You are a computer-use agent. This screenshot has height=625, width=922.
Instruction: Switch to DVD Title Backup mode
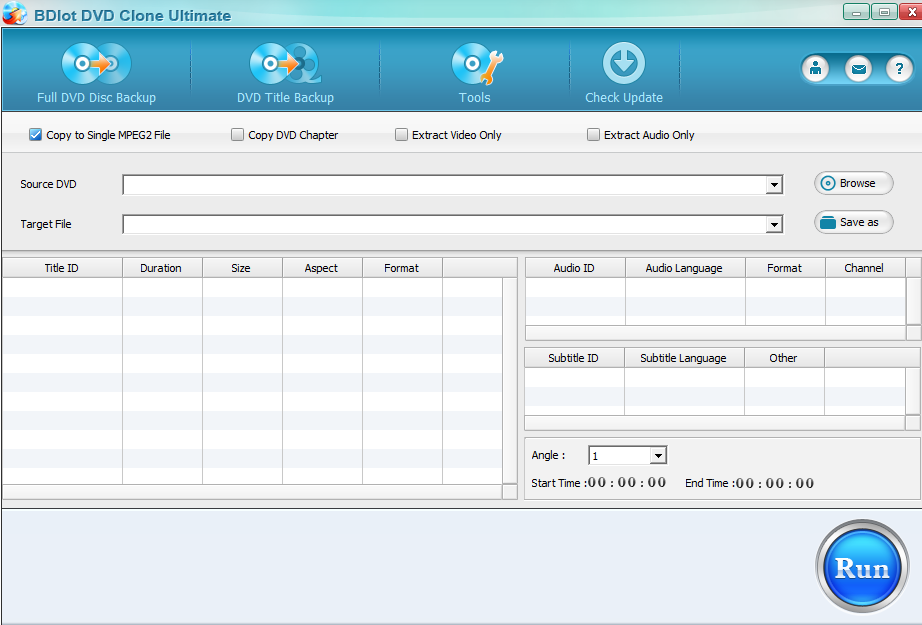tap(285, 73)
